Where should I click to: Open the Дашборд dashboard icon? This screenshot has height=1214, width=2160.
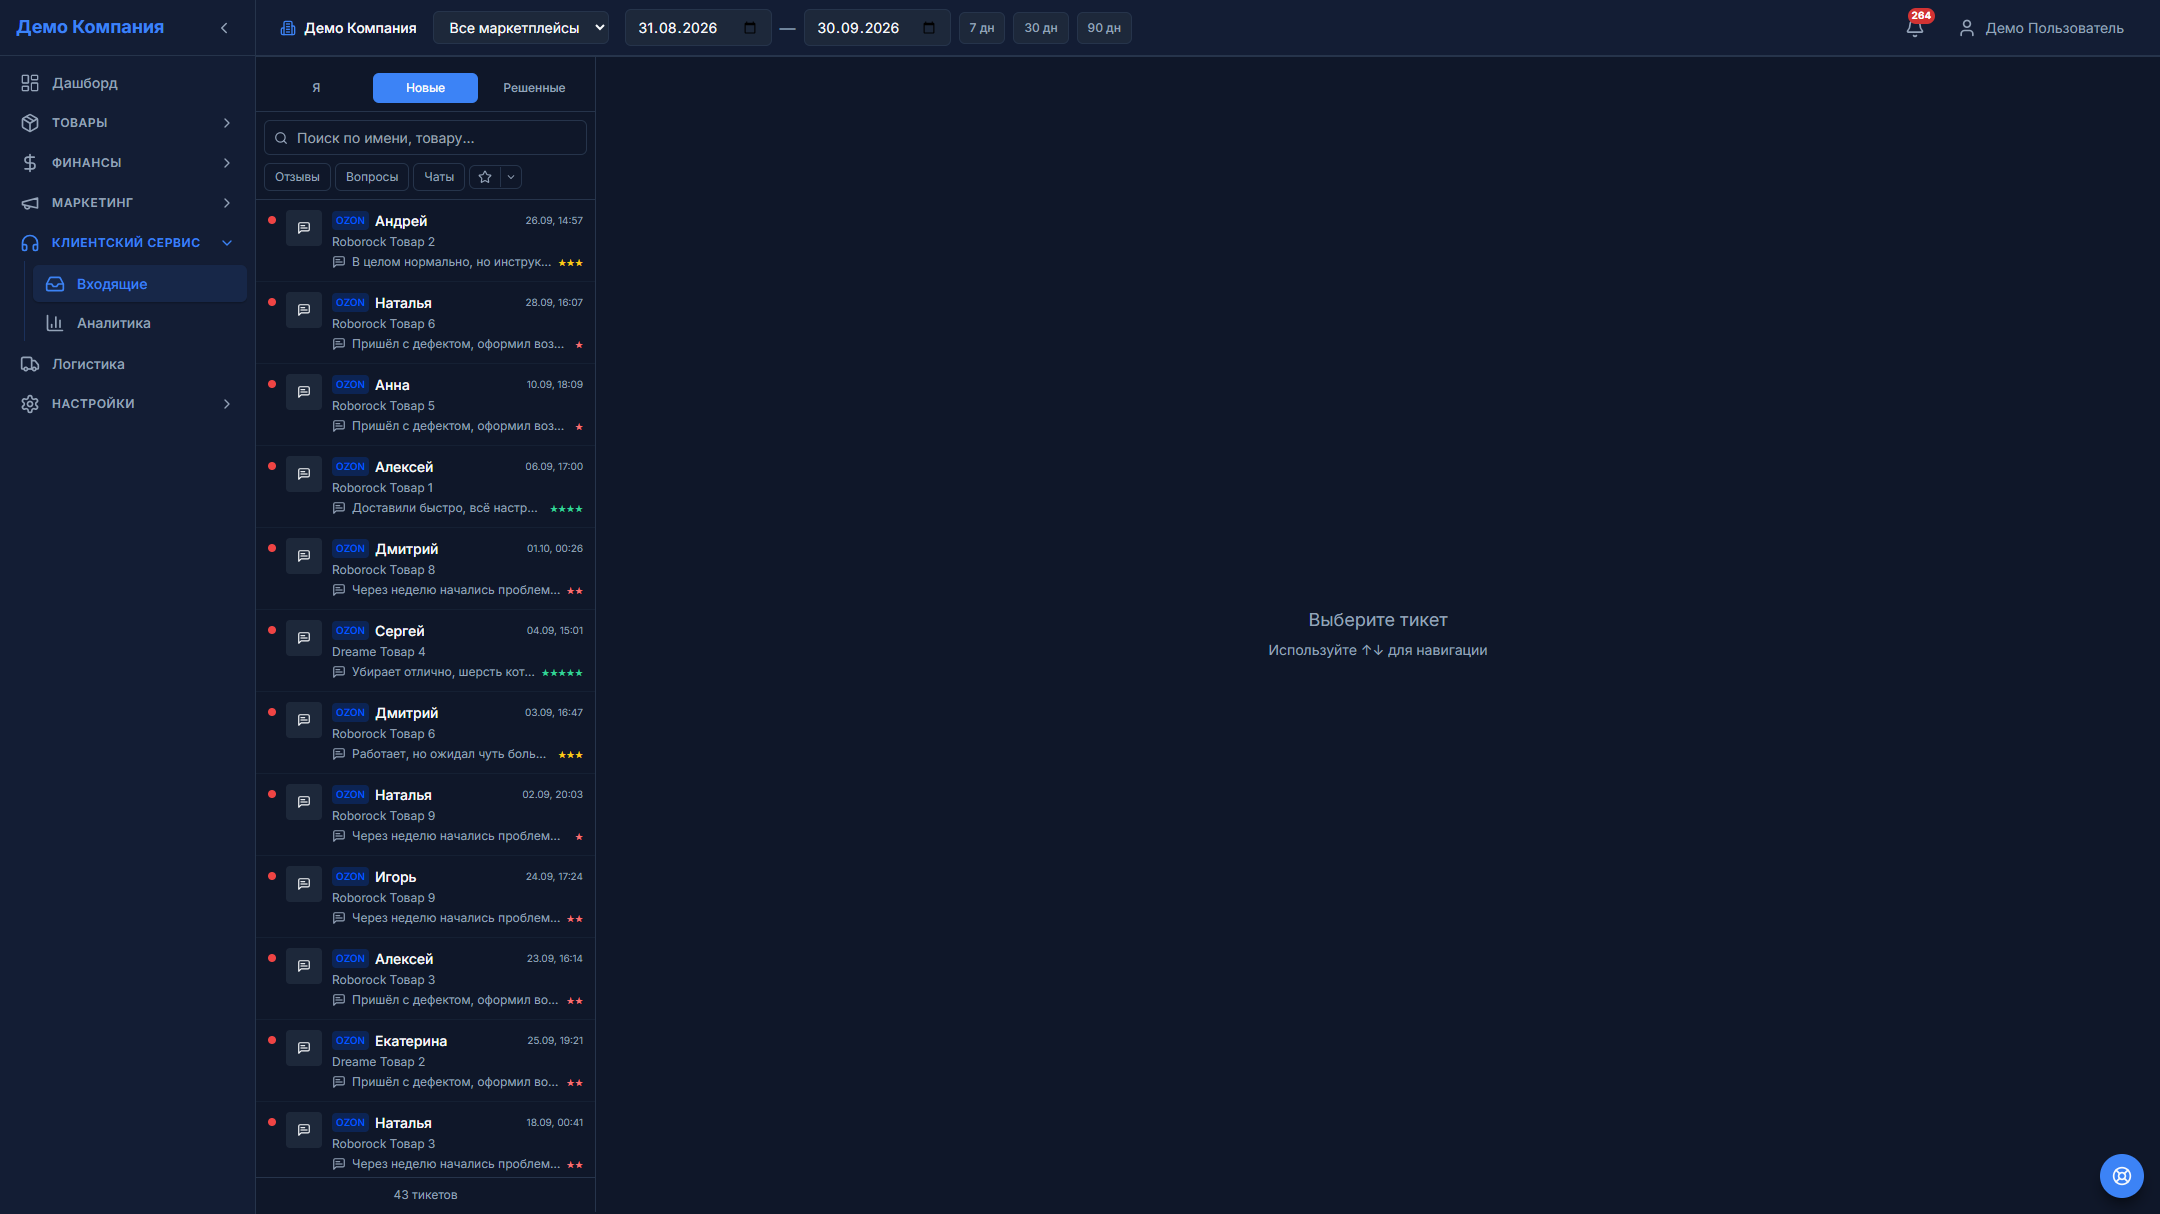tap(30, 83)
